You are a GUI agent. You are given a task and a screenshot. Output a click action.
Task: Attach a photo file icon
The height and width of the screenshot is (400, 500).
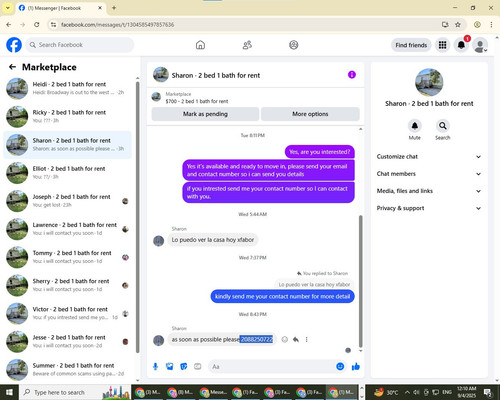pos(170,367)
